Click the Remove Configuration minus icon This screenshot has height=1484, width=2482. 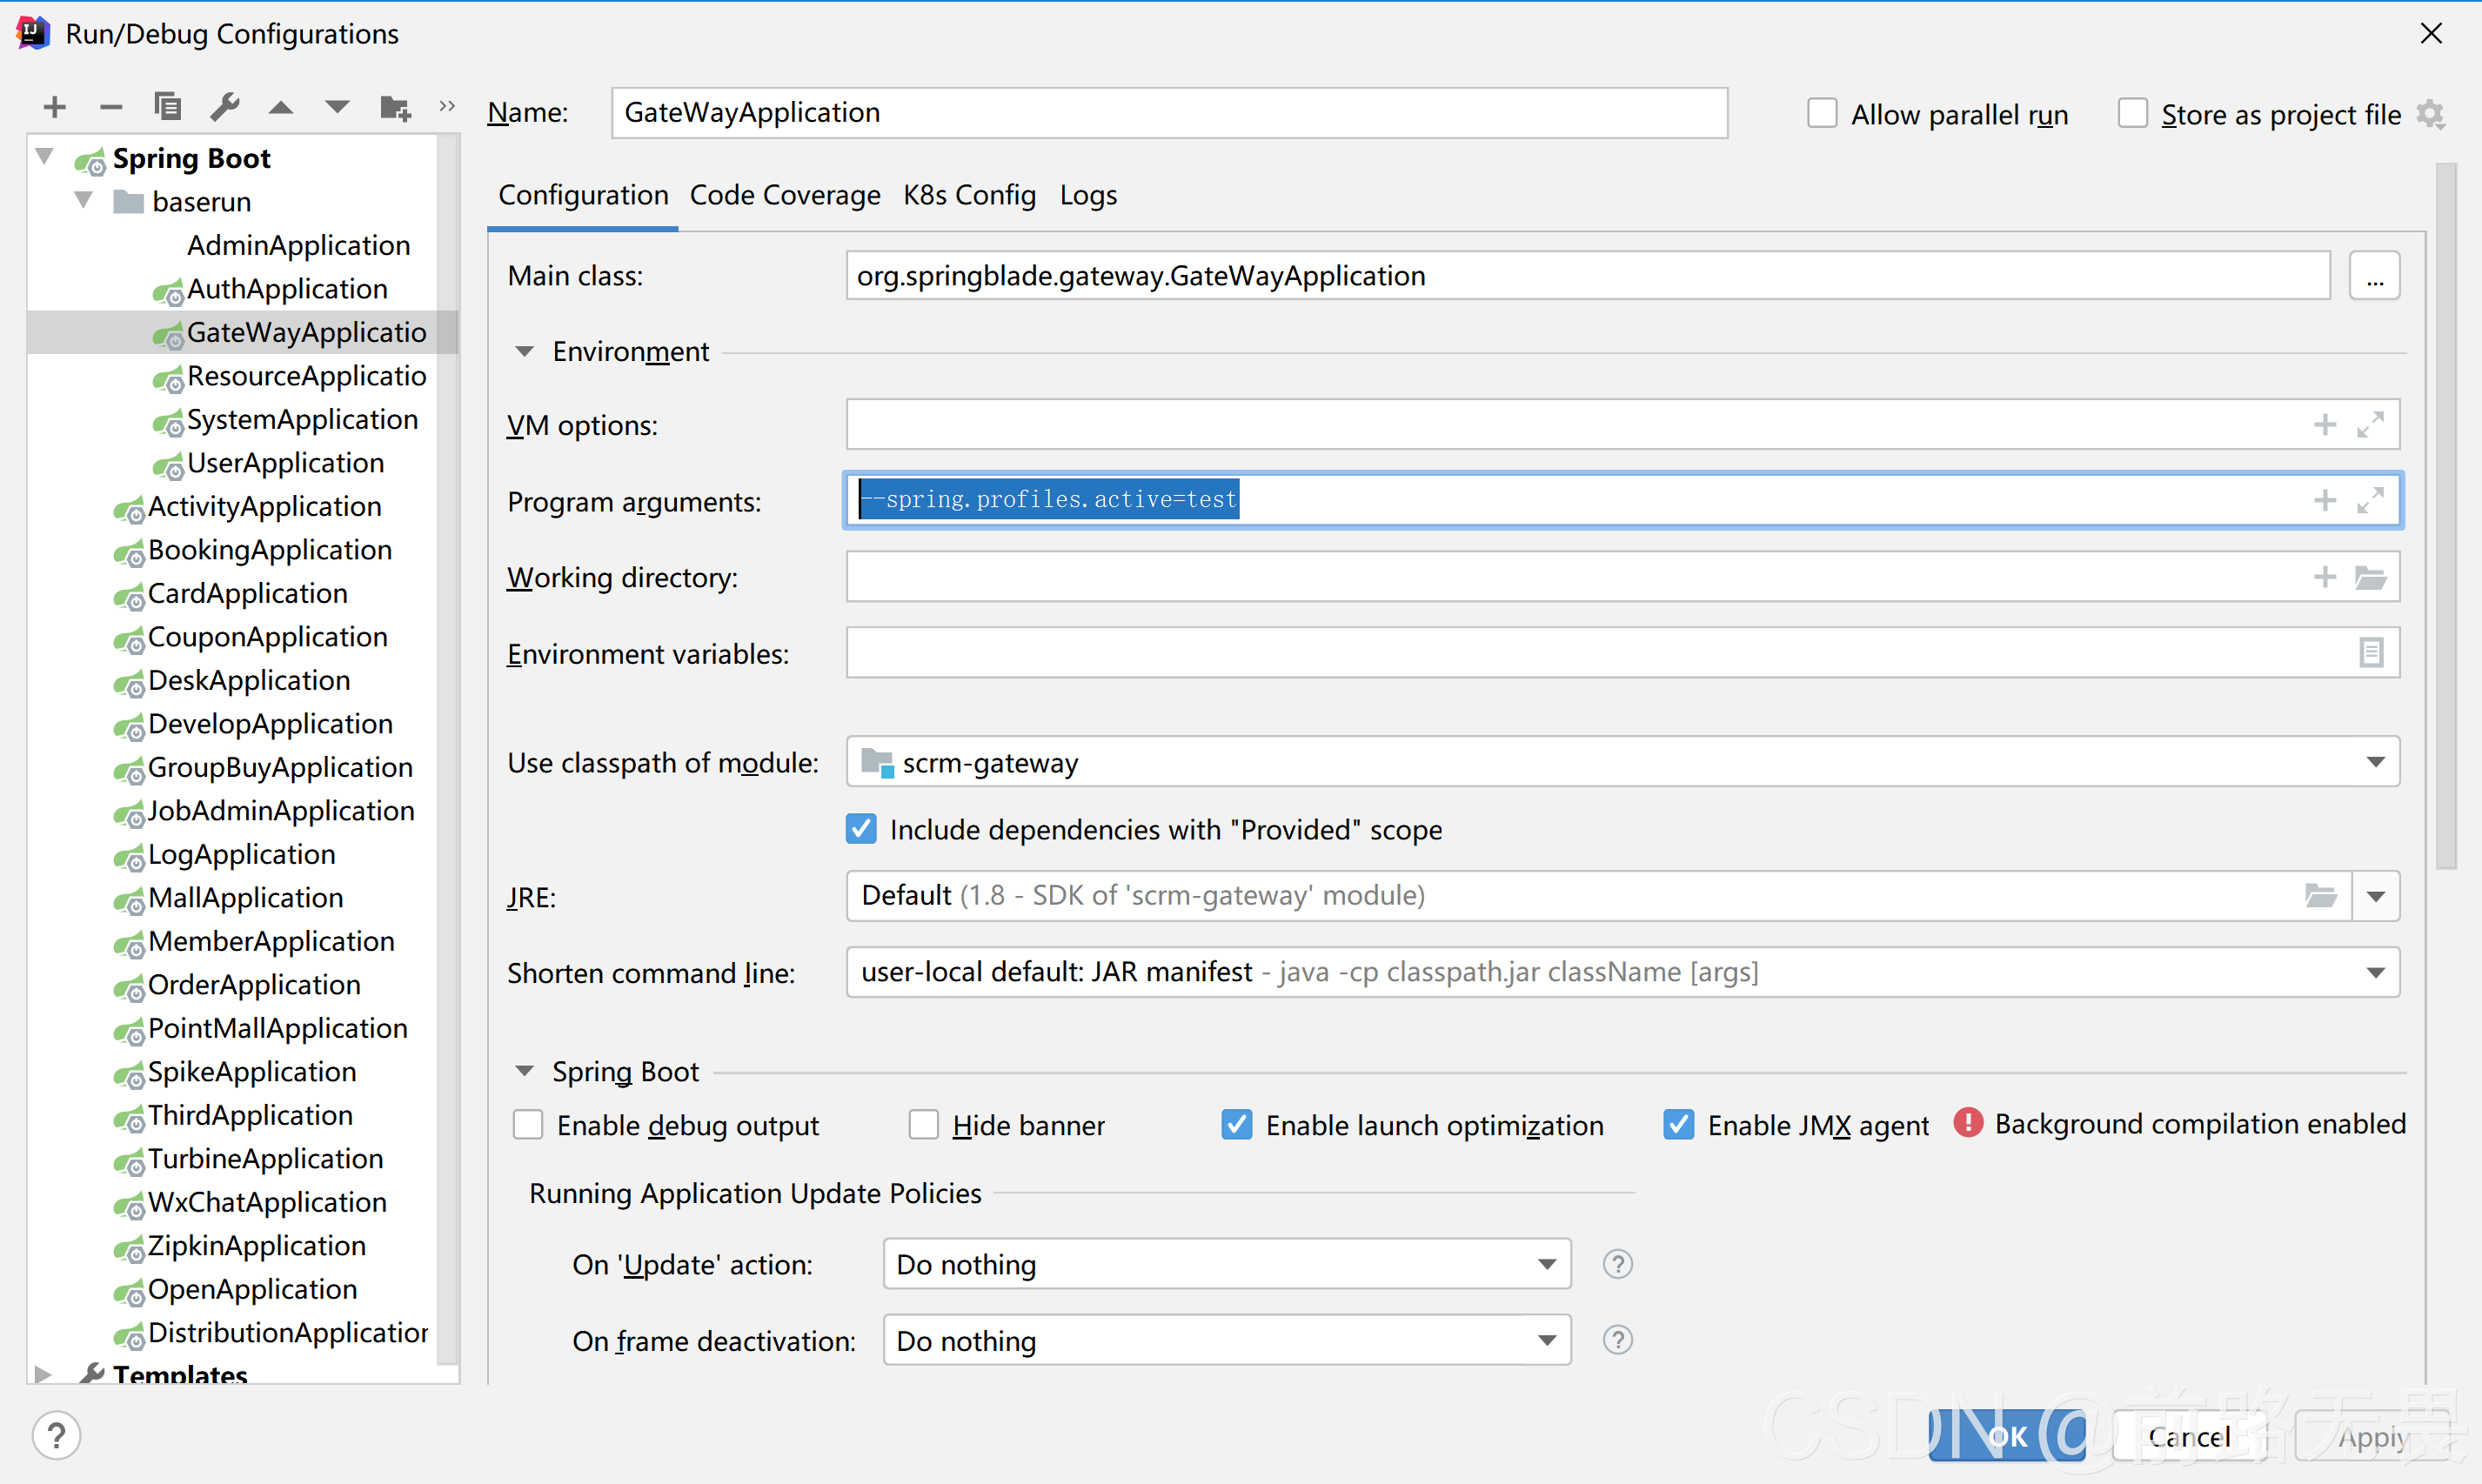click(x=111, y=107)
